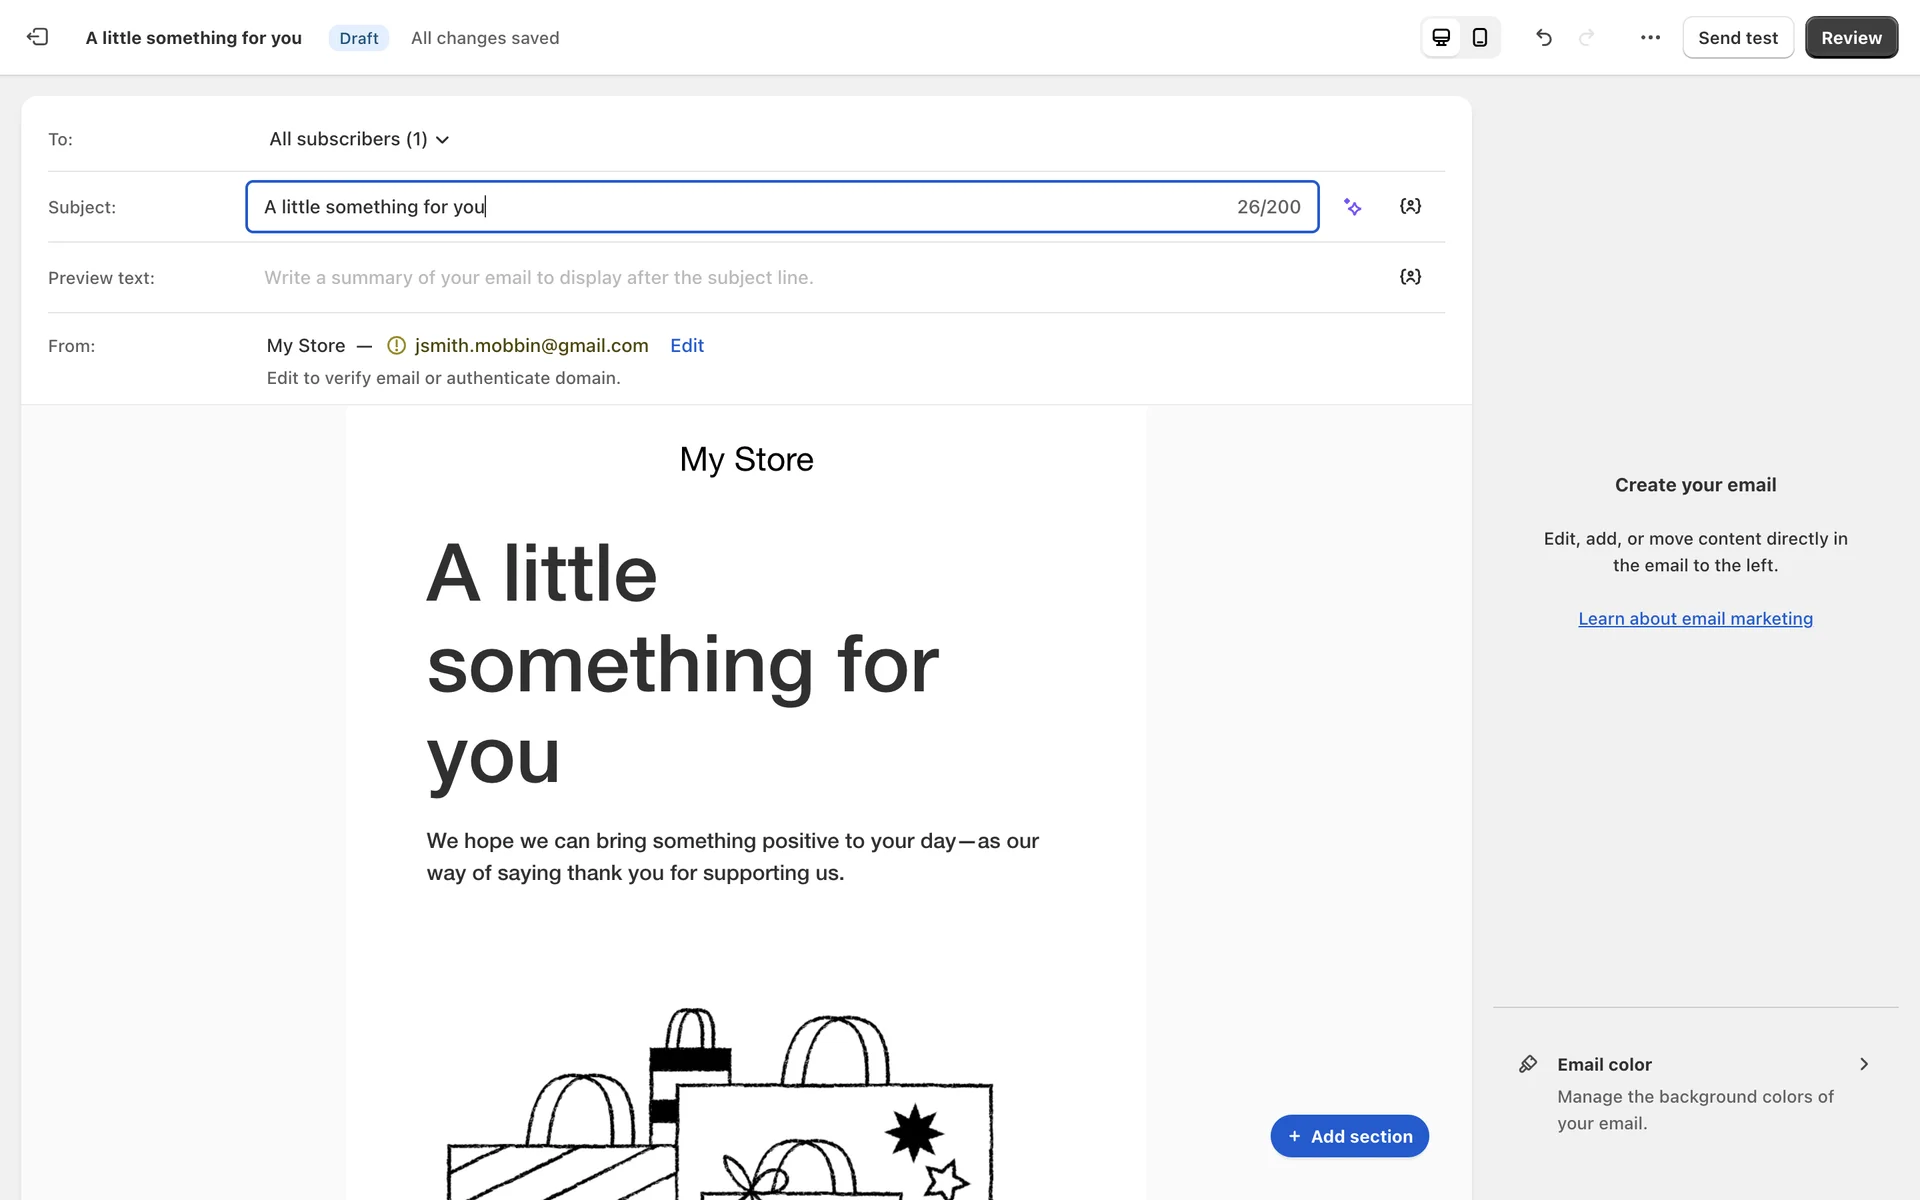Click the Email color paint icon
This screenshot has width=1920, height=1200.
pyautogui.click(x=1528, y=1064)
